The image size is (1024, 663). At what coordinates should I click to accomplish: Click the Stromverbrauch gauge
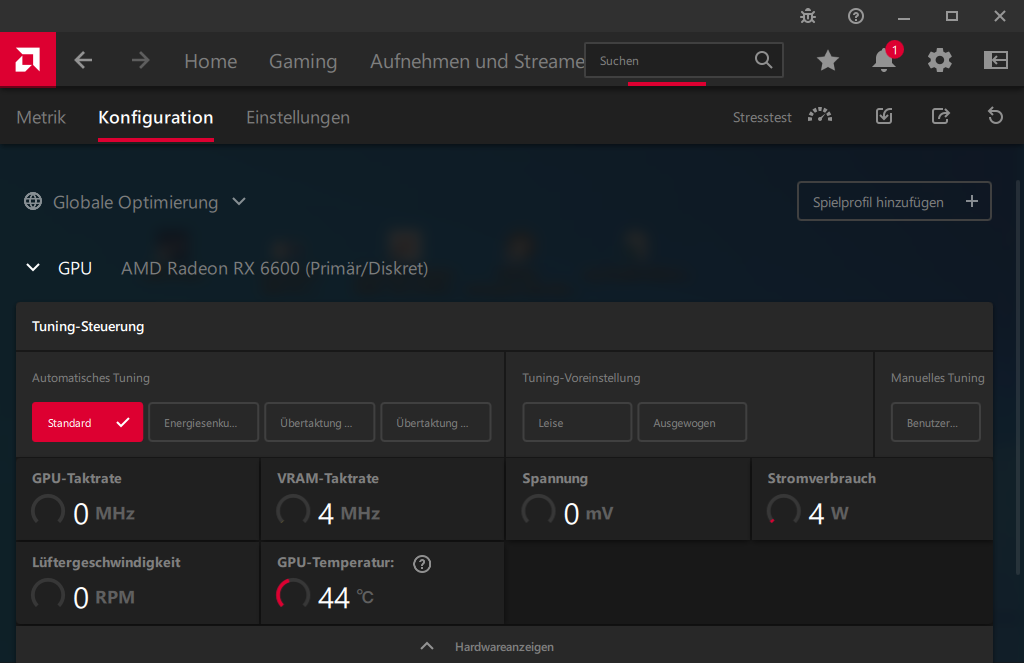784,511
